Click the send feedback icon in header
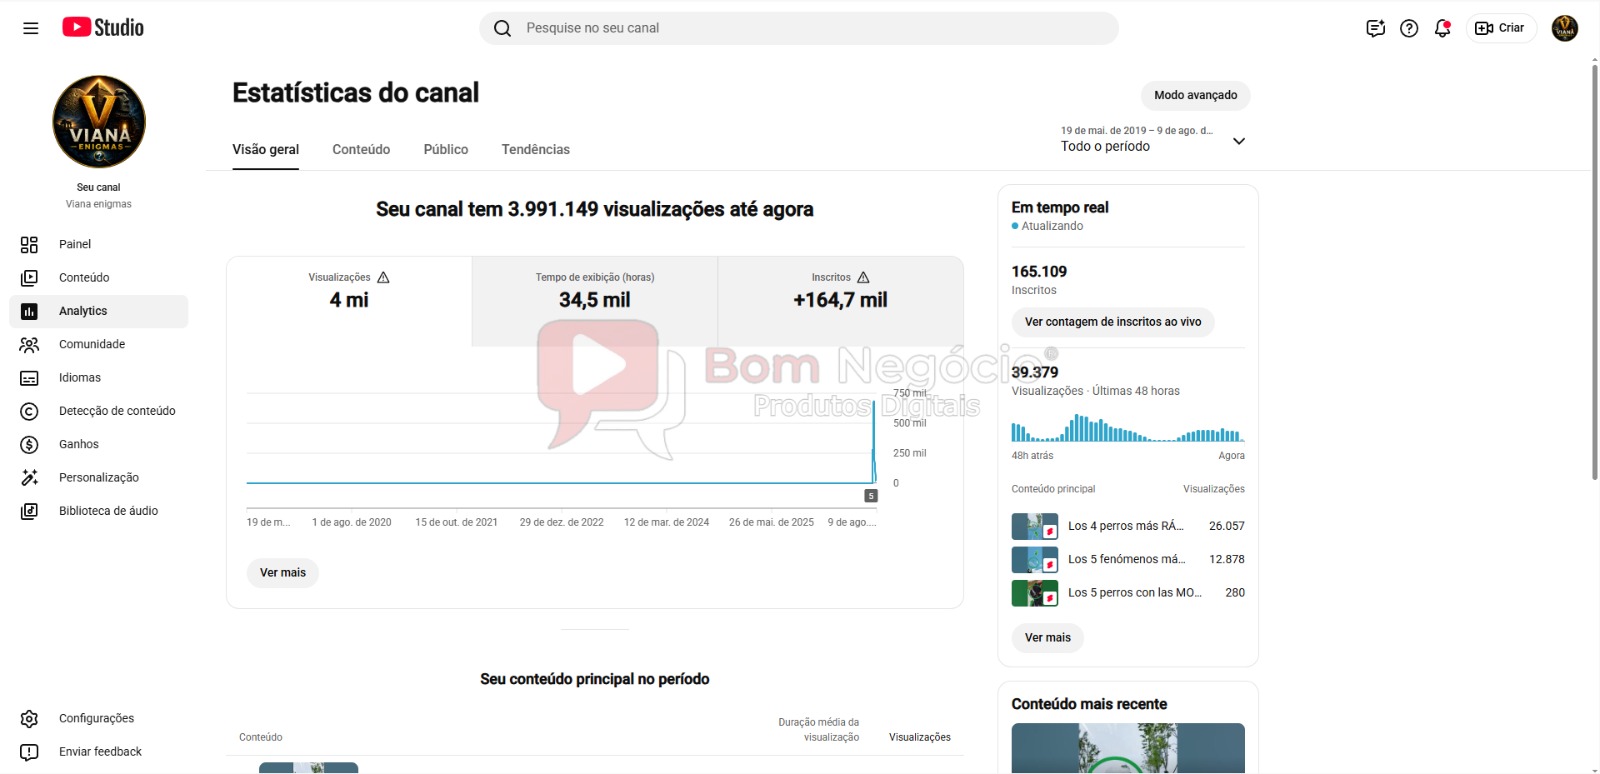 (x=1376, y=28)
